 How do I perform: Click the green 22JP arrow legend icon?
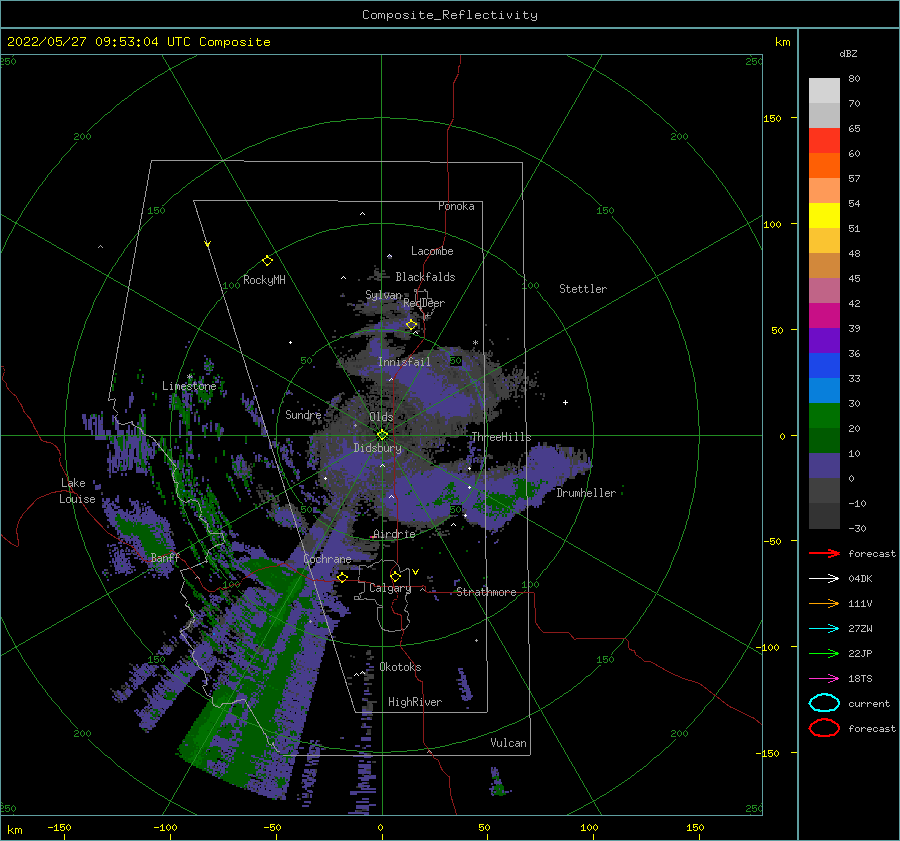pos(824,653)
